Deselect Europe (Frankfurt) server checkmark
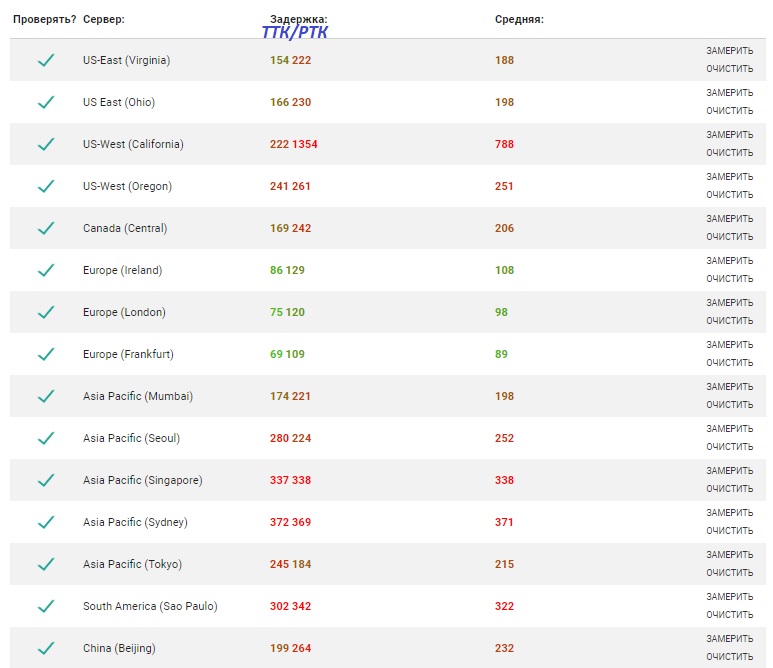Viewport: 773px width, 668px height. click(45, 354)
